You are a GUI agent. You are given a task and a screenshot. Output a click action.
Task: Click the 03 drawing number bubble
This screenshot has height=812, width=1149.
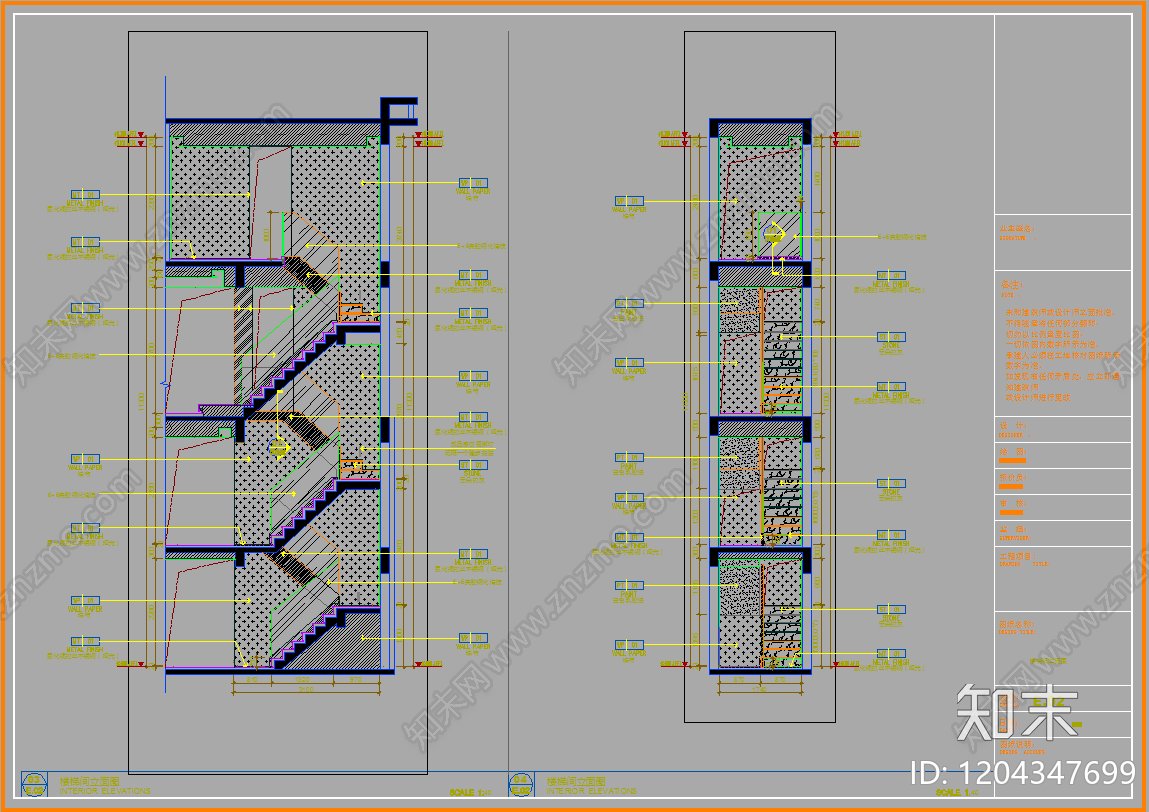click(x=34, y=784)
